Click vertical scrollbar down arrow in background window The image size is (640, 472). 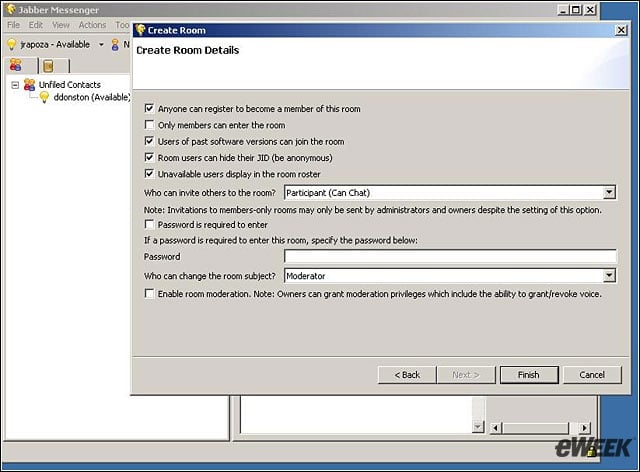pos(478,427)
